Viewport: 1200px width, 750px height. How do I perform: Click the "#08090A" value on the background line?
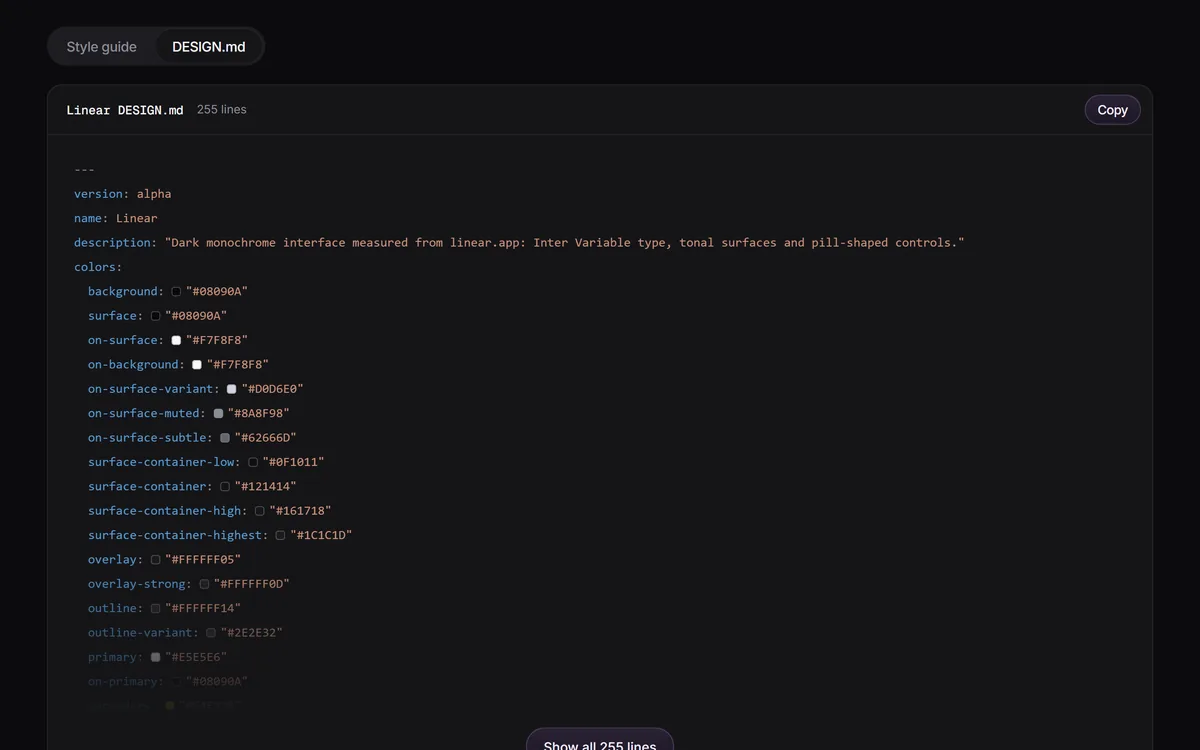217,292
